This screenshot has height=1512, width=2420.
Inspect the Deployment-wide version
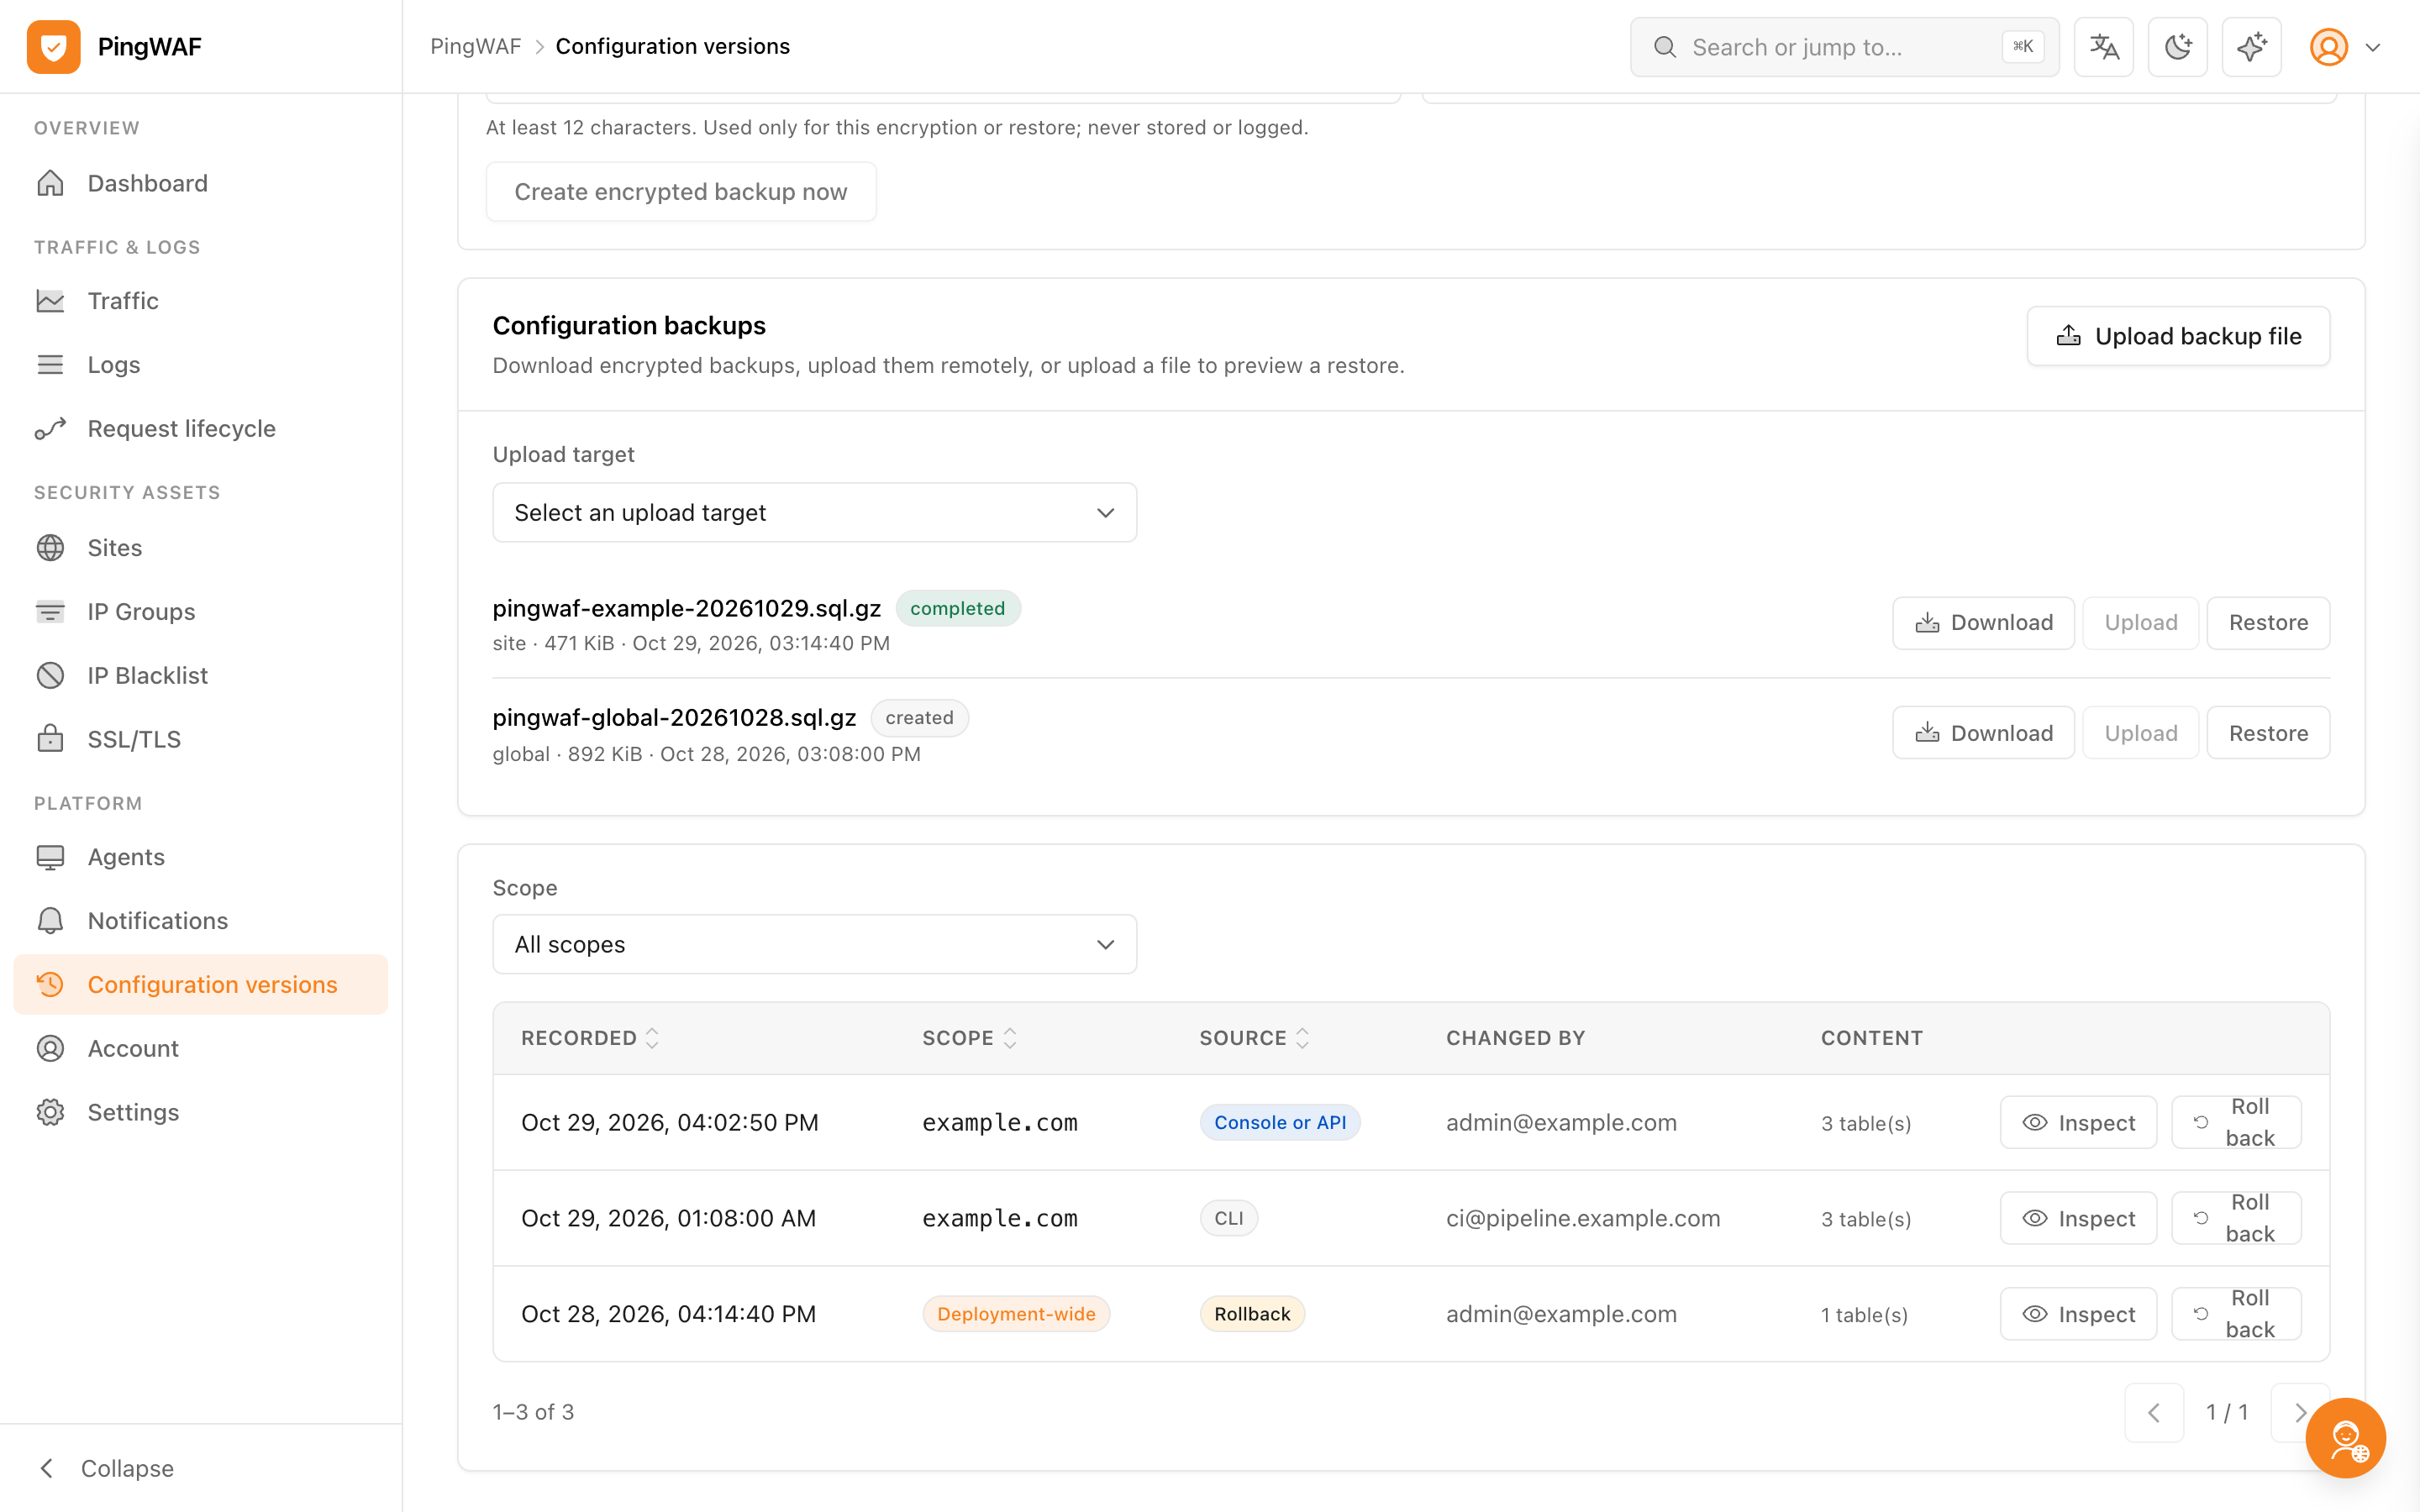click(2078, 1314)
